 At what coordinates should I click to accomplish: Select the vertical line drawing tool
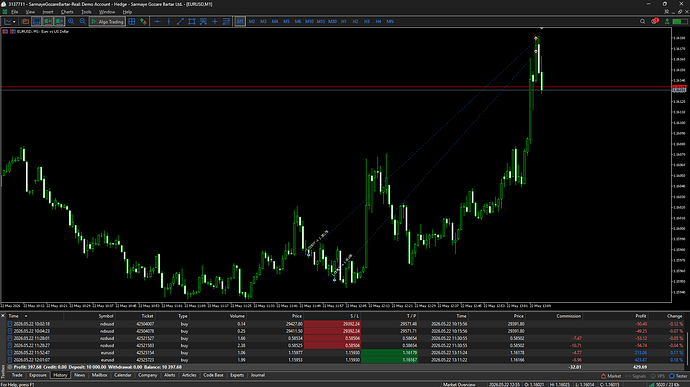pos(169,21)
